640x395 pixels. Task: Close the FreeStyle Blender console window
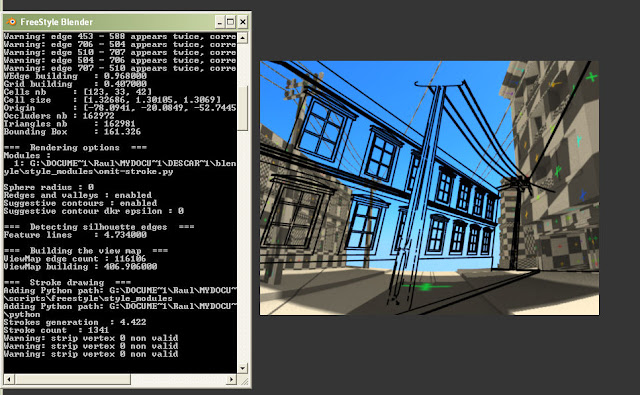pyautogui.click(x=242, y=22)
